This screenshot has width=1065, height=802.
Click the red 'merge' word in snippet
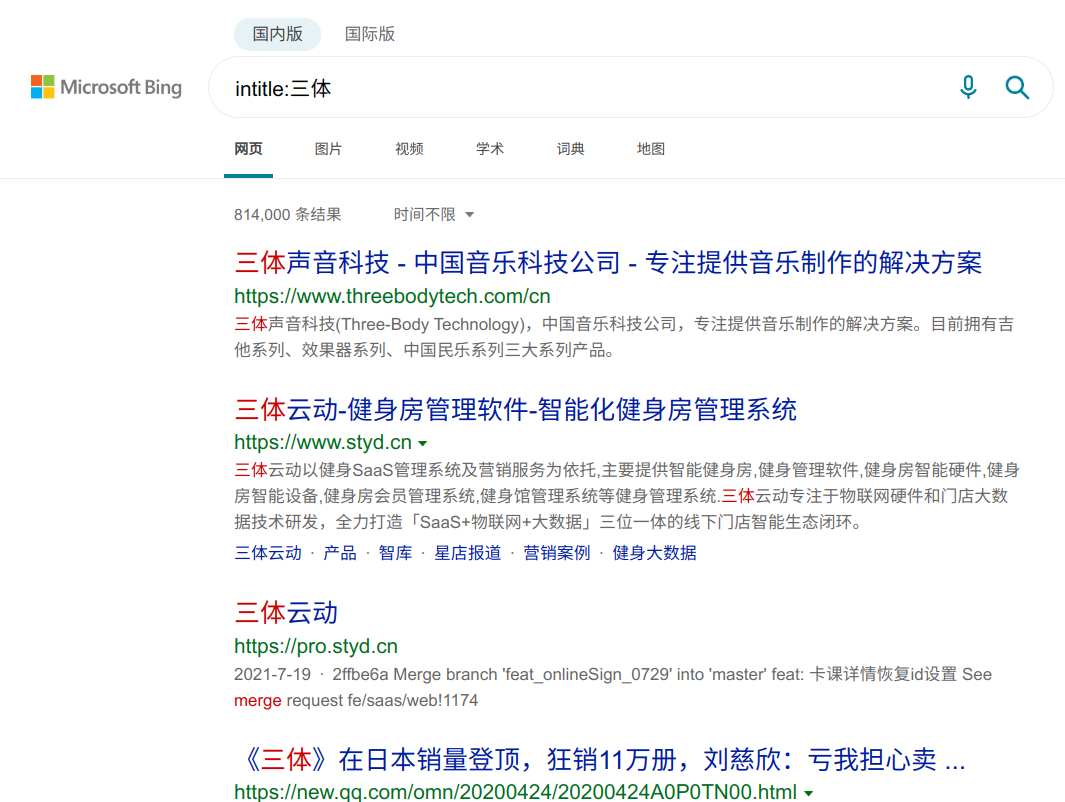(x=257, y=700)
